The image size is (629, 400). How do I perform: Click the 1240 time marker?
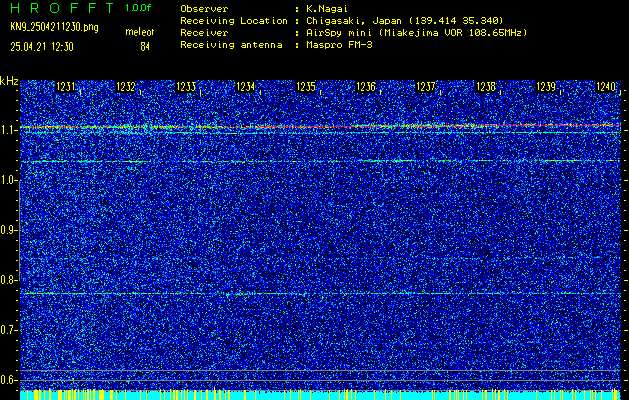(x=606, y=87)
